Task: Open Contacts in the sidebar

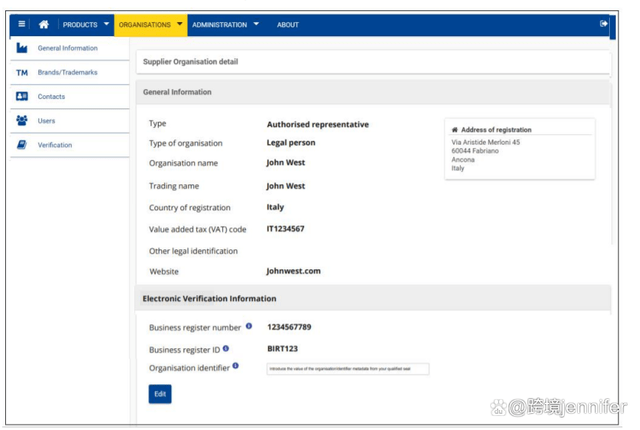Action: click(x=51, y=97)
